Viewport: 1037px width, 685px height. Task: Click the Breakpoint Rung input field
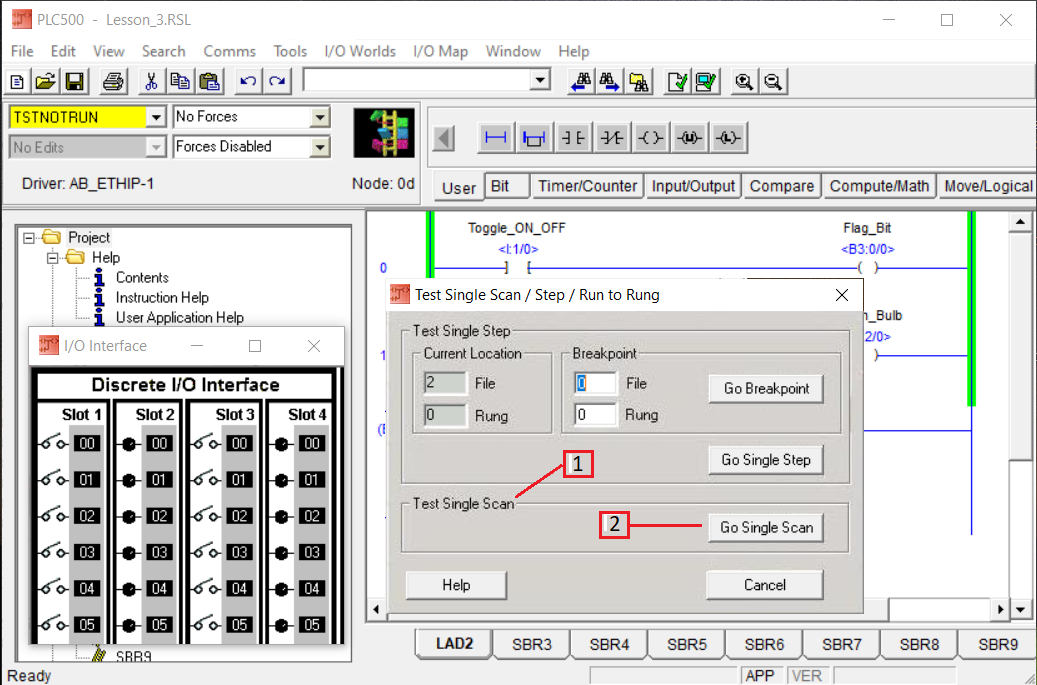click(x=595, y=415)
